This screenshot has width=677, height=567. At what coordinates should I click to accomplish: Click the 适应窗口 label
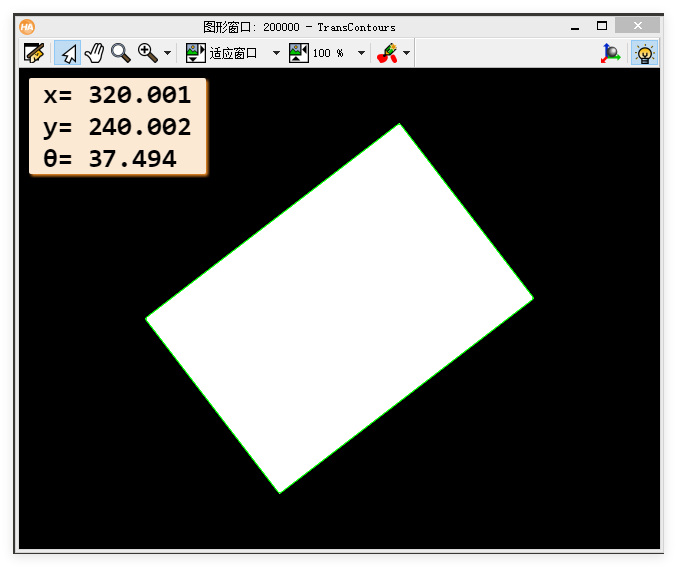pyautogui.click(x=233, y=53)
